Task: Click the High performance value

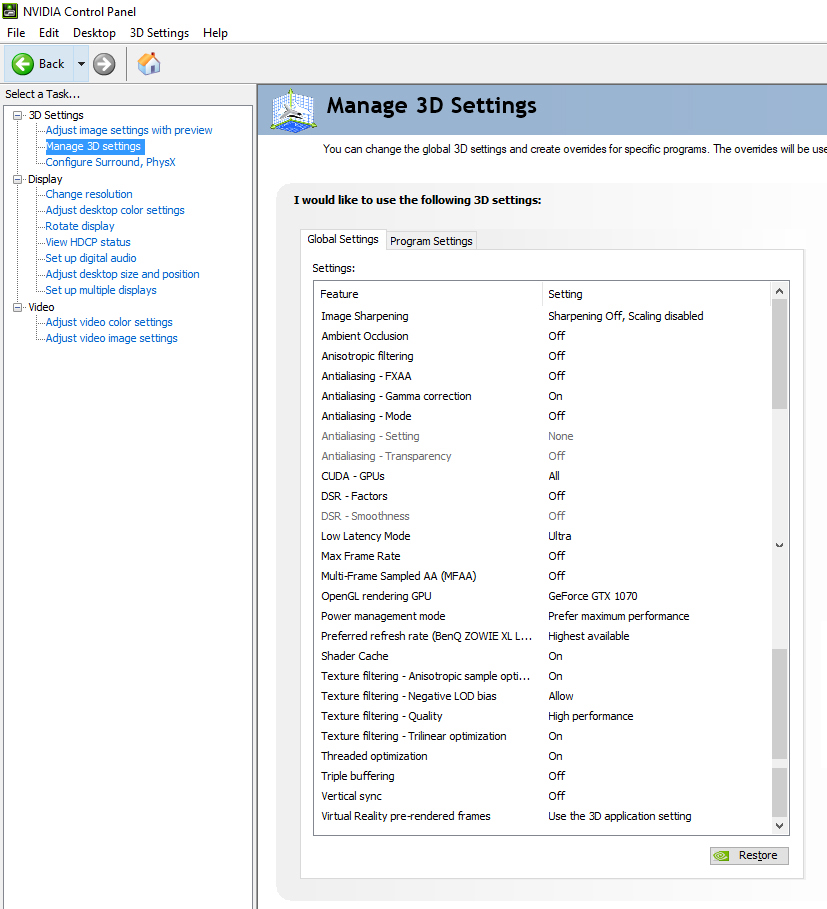Action: pos(591,717)
